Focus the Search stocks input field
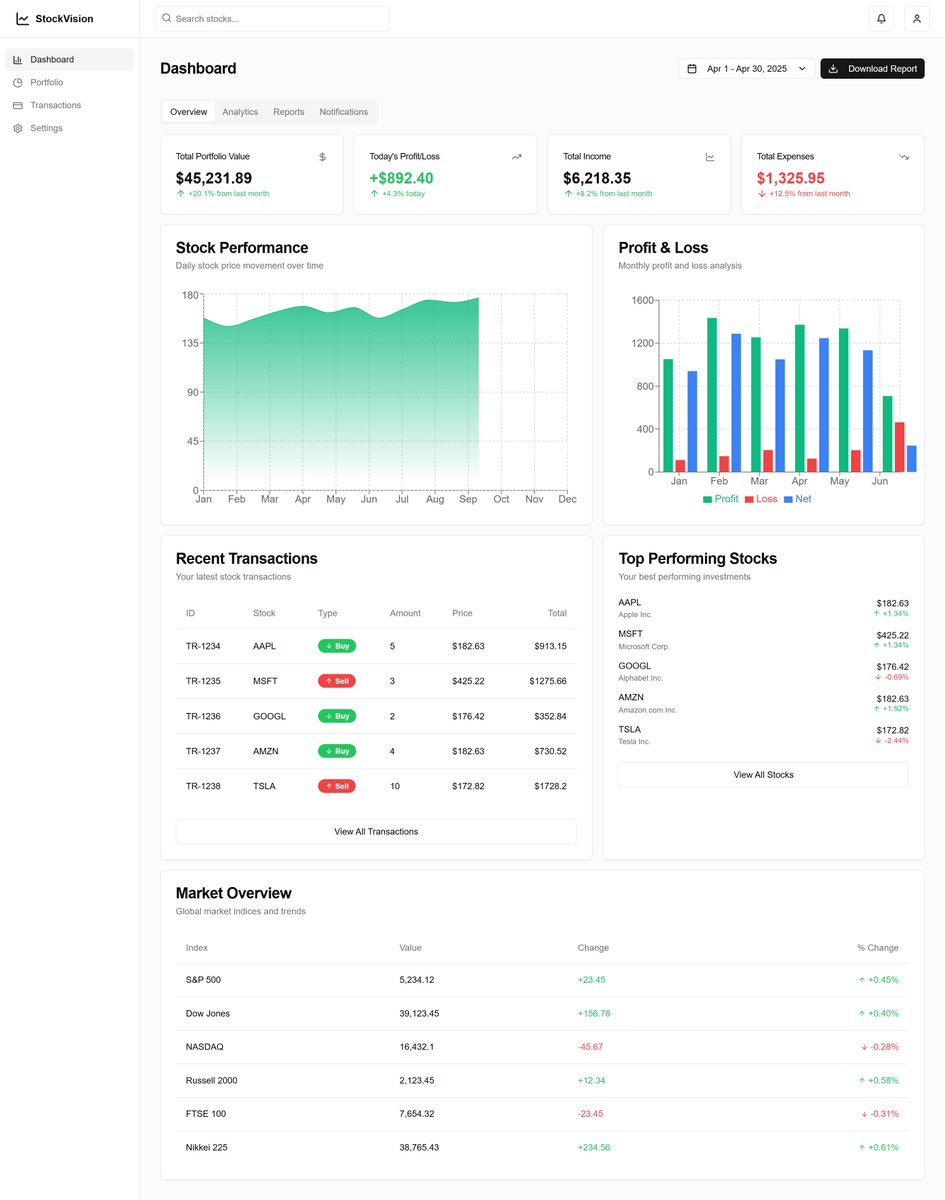The image size is (945, 1200). (x=272, y=18)
